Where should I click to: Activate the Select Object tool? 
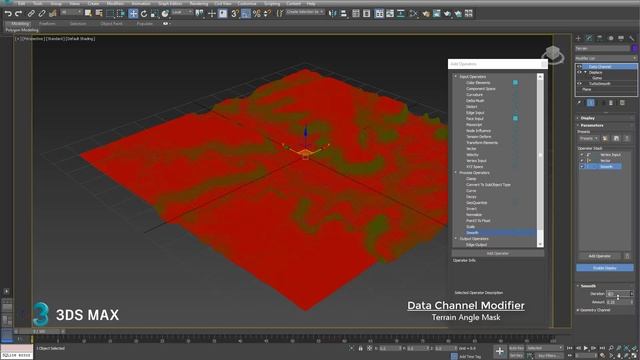pos(88,13)
